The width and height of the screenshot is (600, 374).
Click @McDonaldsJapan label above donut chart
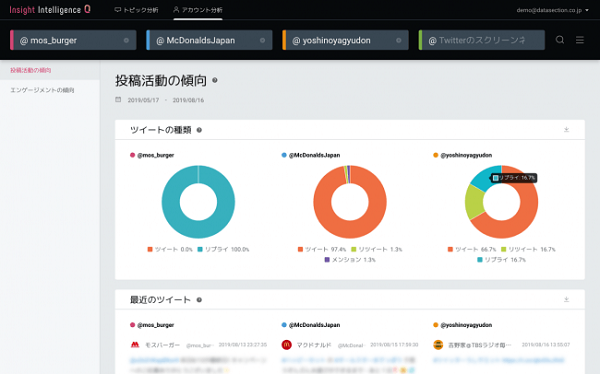click(314, 155)
